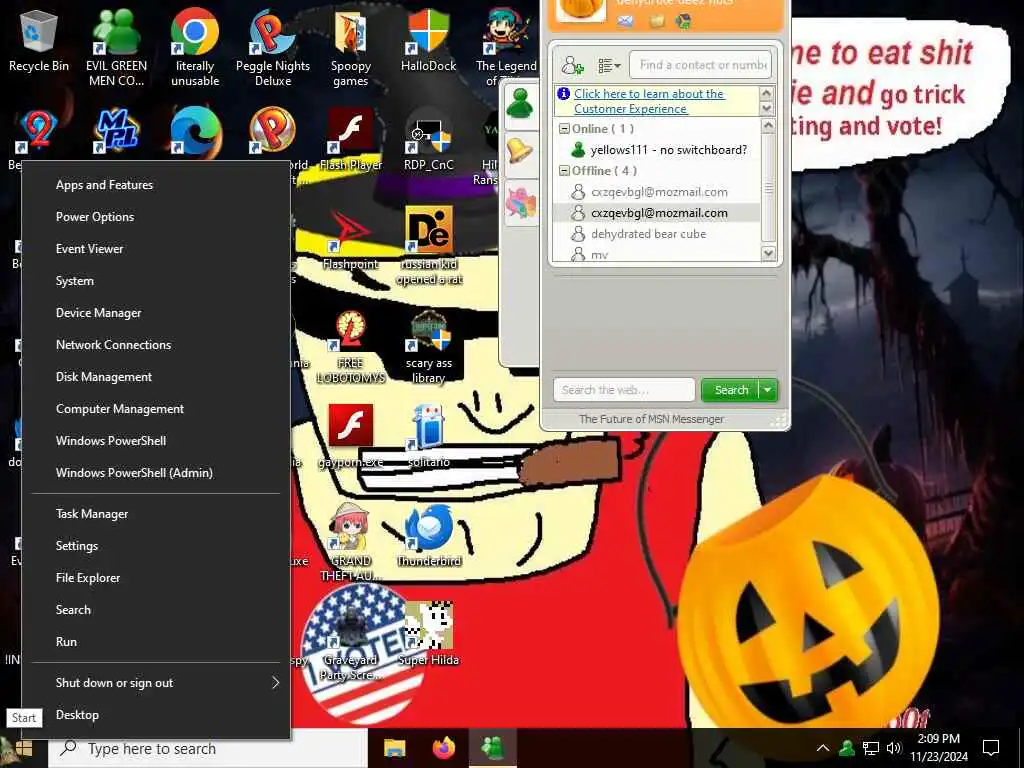1024x768 pixels.
Task: Select contact yellows111 - no switchboard?
Action: click(656, 150)
